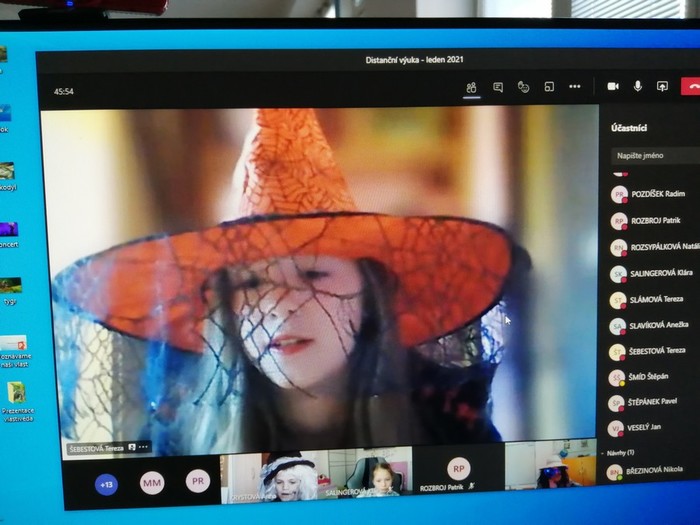This screenshot has height=525, width=700.
Task: Open the tygr desktop icon
Action: (10, 288)
